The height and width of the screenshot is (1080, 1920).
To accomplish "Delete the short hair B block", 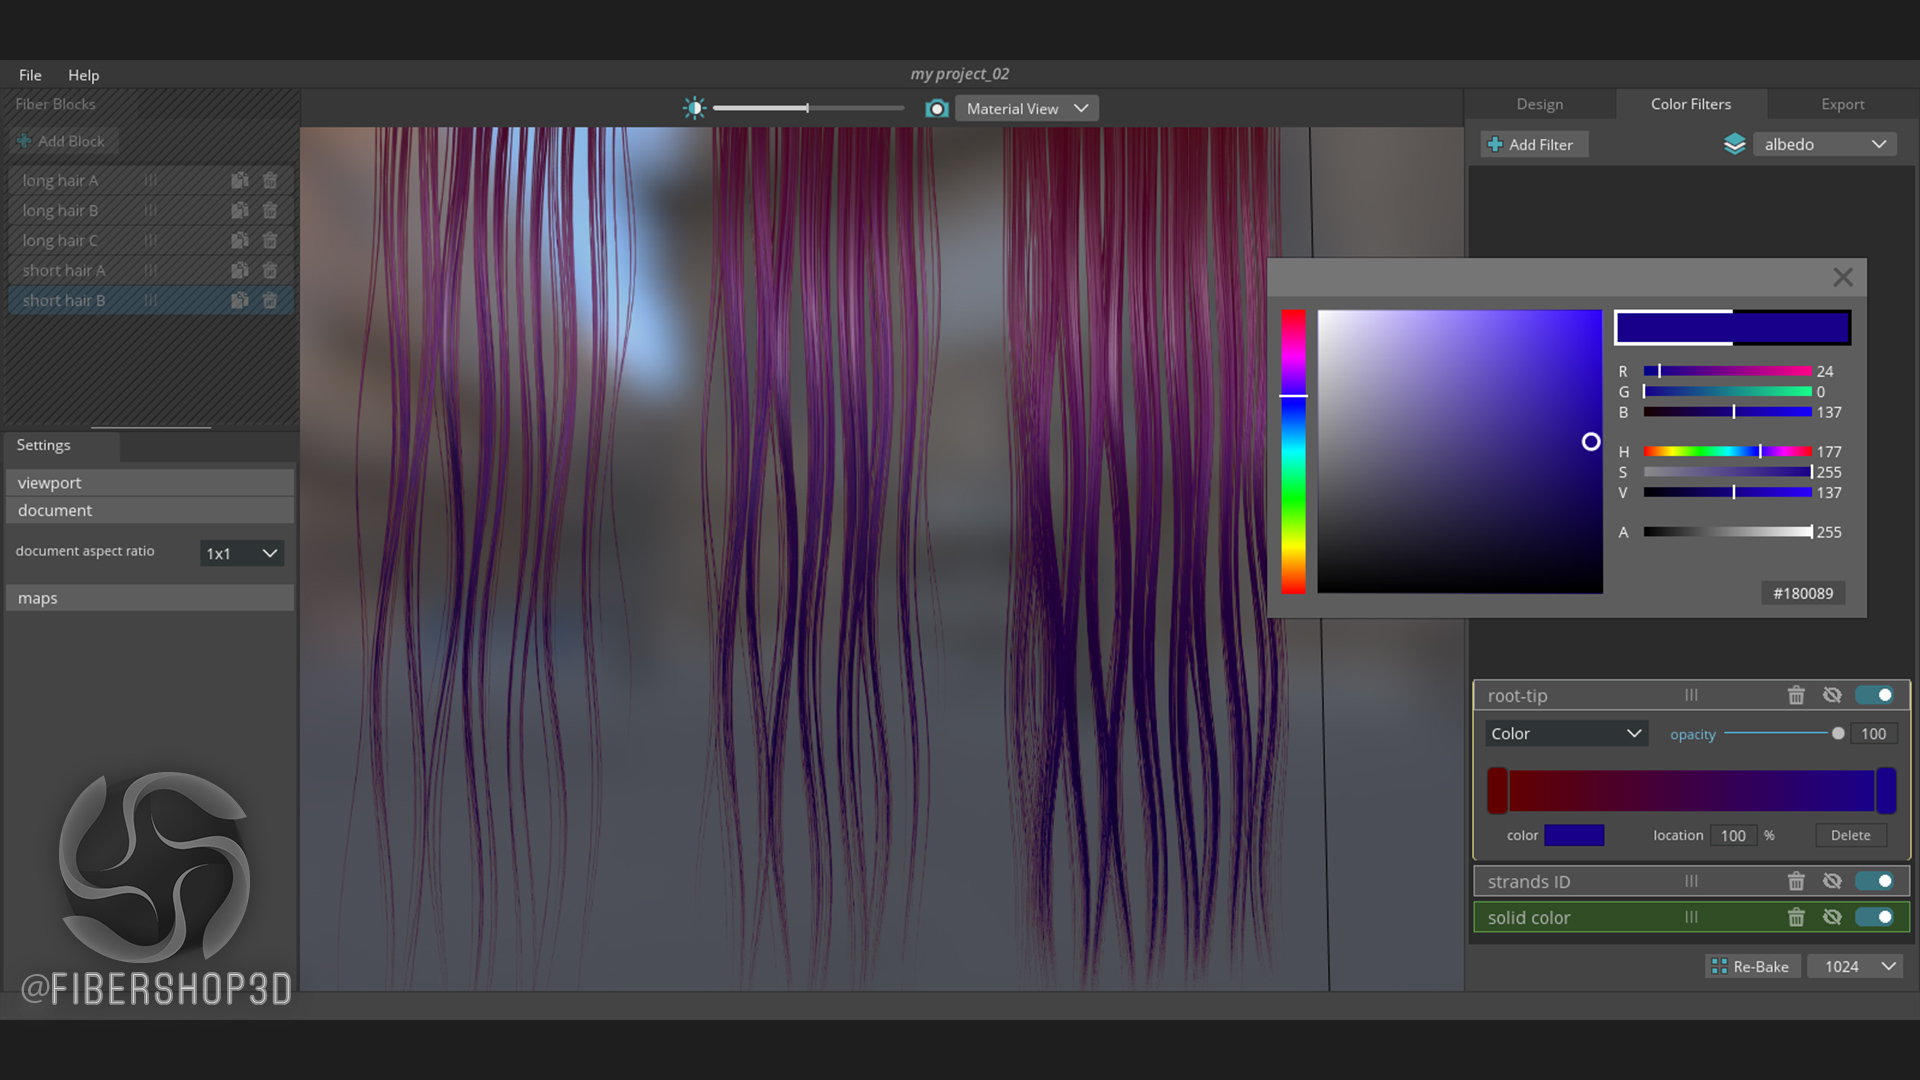I will click(270, 301).
